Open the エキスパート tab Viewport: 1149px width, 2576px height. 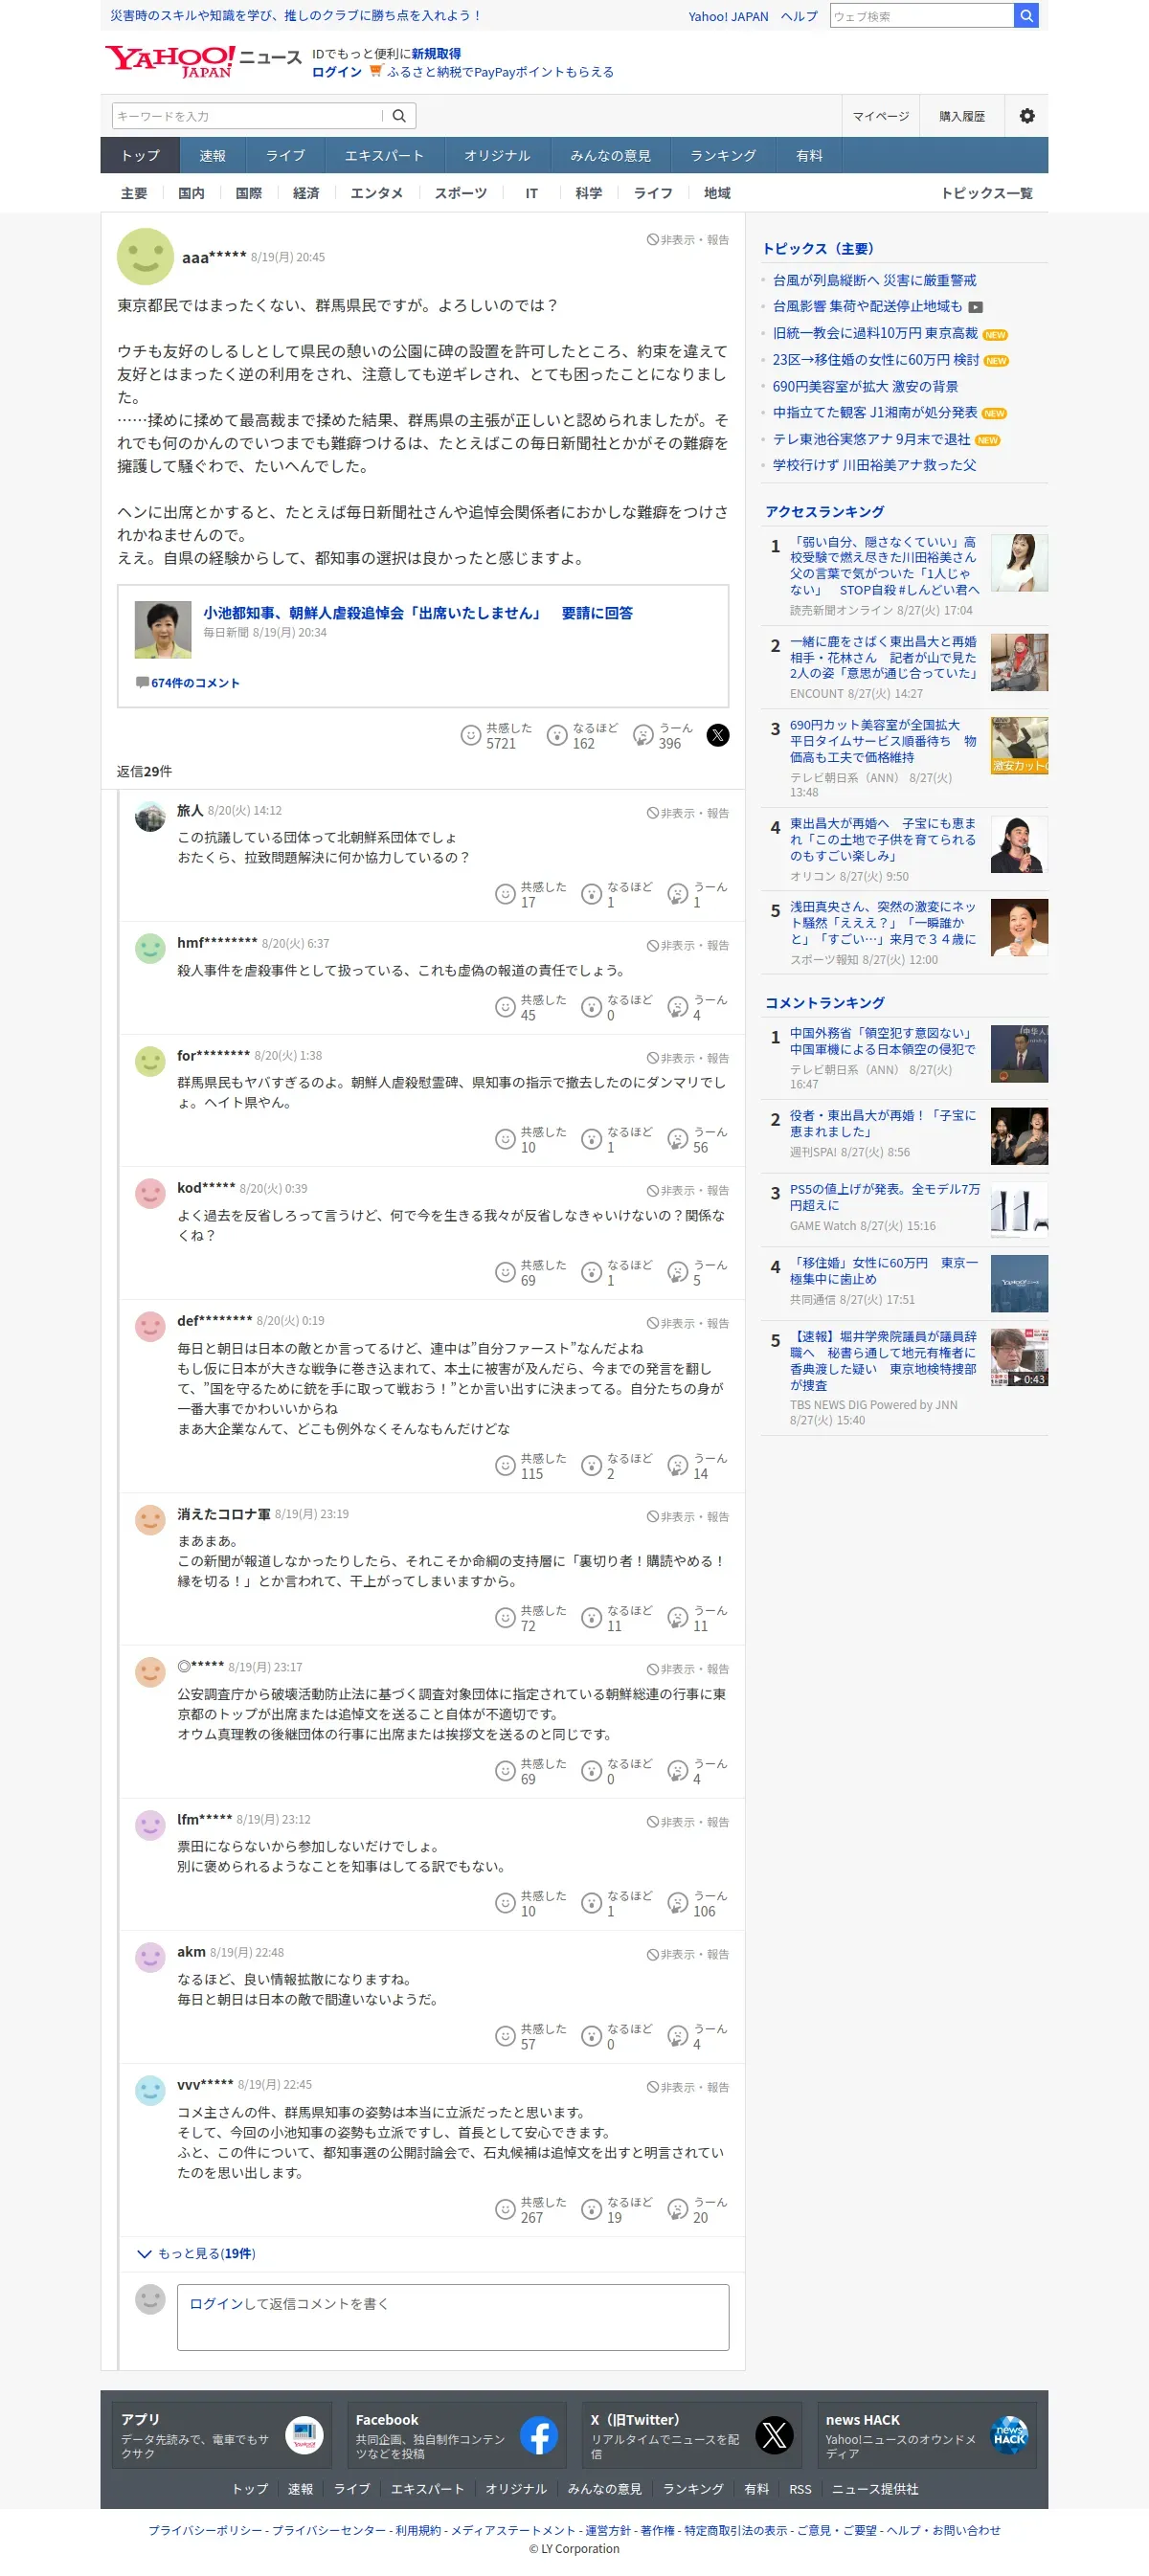pos(384,155)
